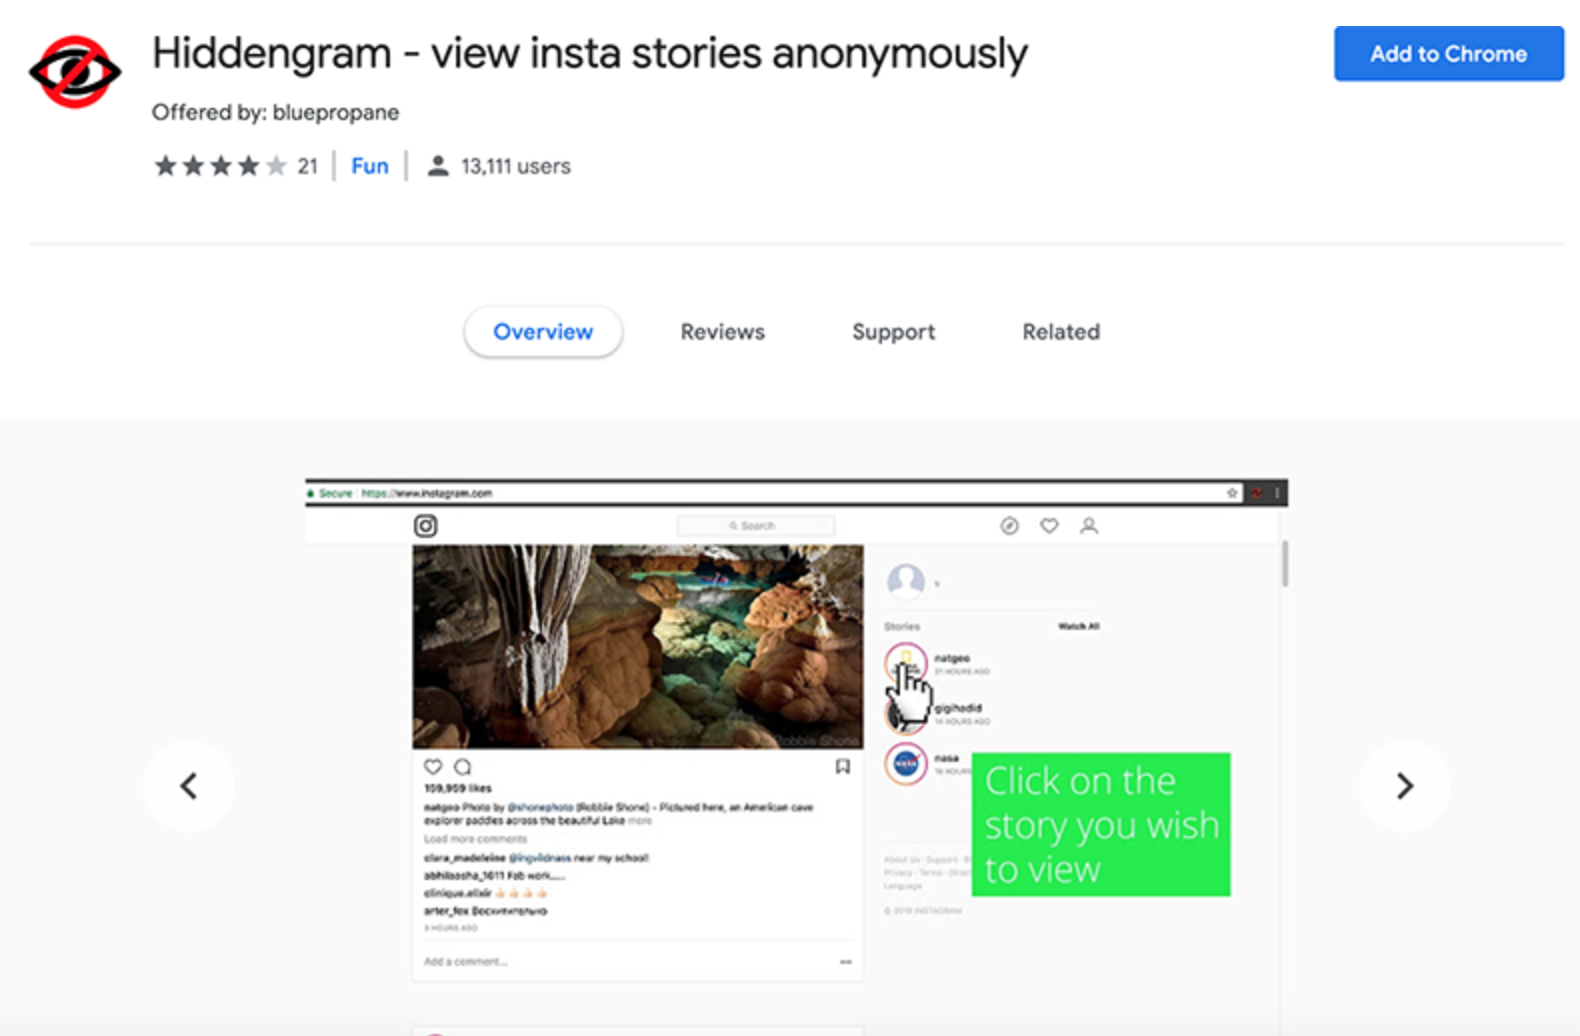Click the Hiddengram crossed-out eye logo

(75, 71)
